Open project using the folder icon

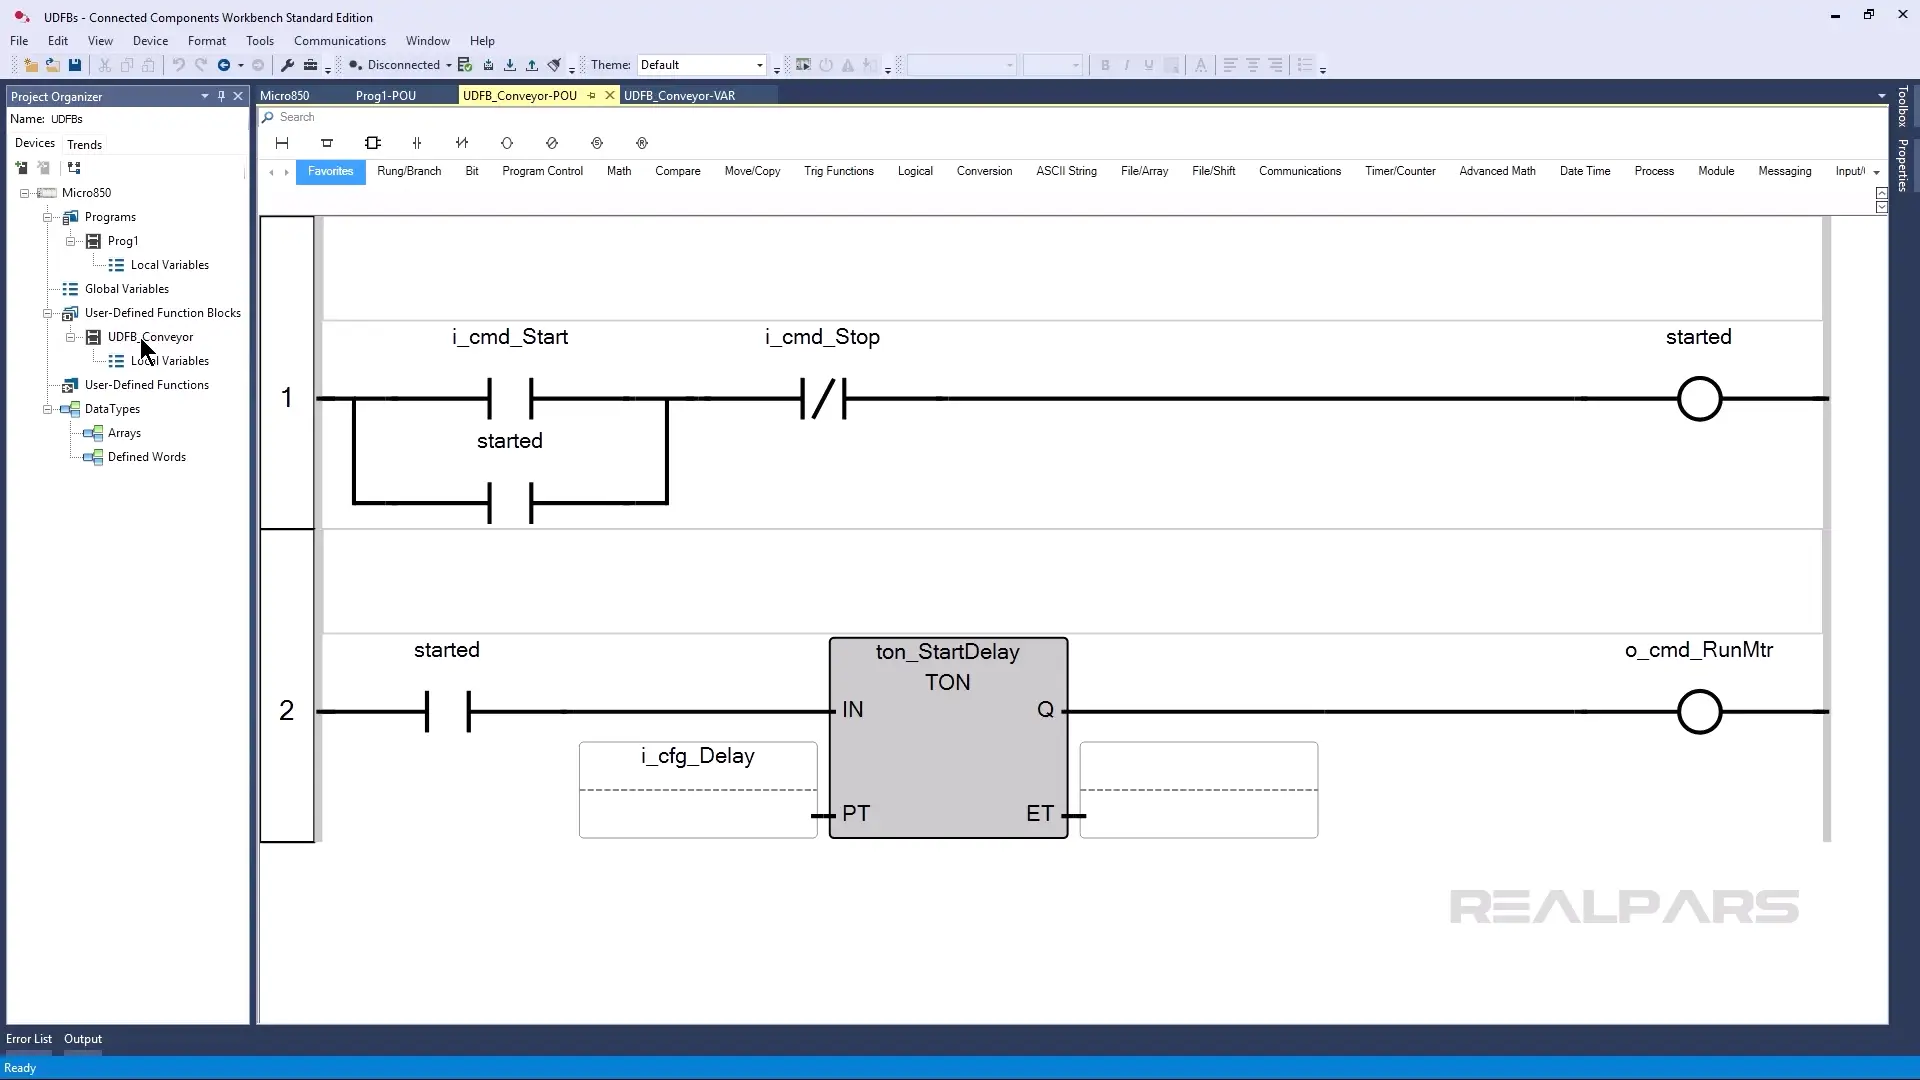[53, 65]
